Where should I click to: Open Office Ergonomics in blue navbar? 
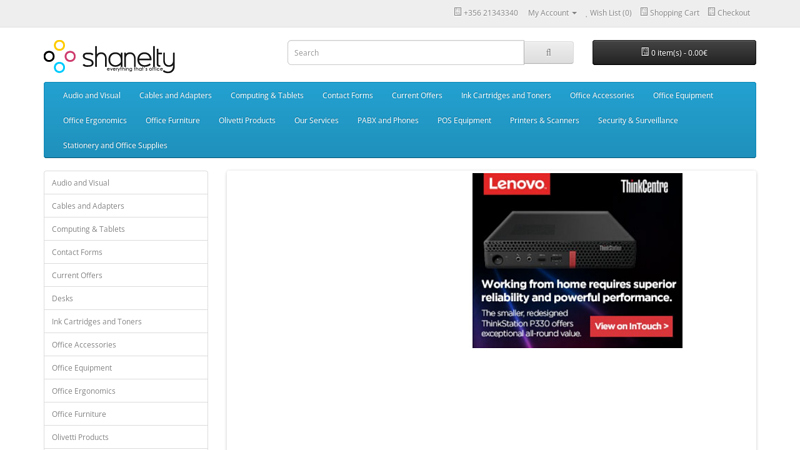click(94, 120)
